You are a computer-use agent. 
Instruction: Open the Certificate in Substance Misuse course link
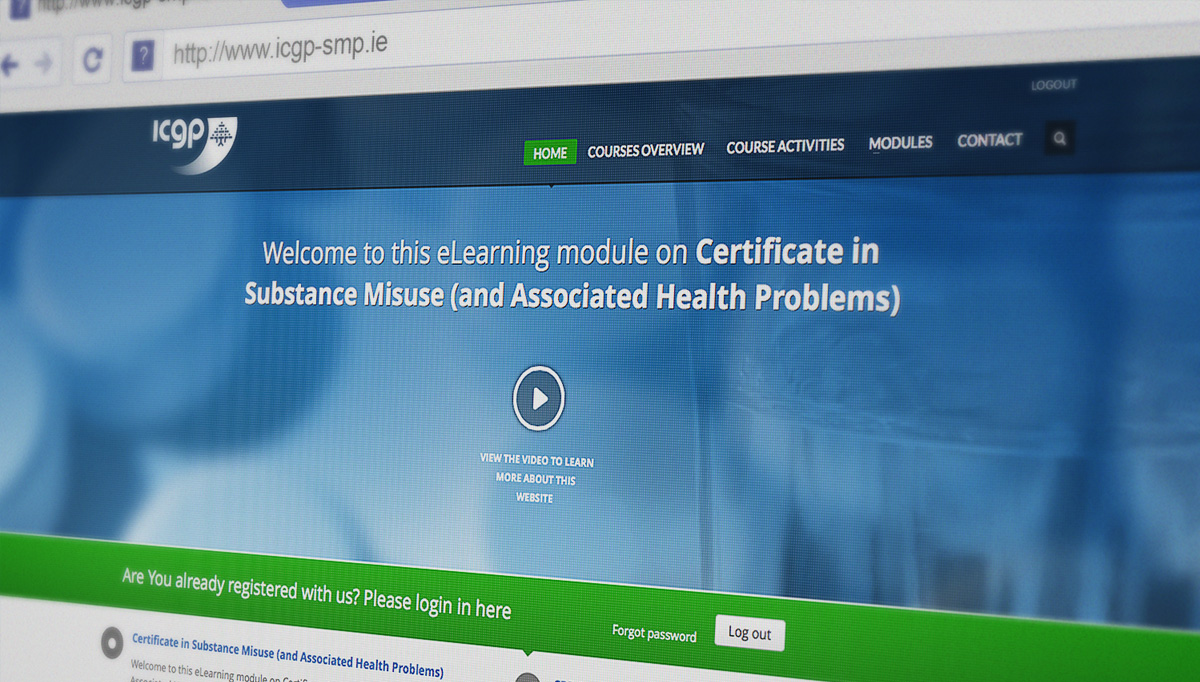(x=287, y=653)
